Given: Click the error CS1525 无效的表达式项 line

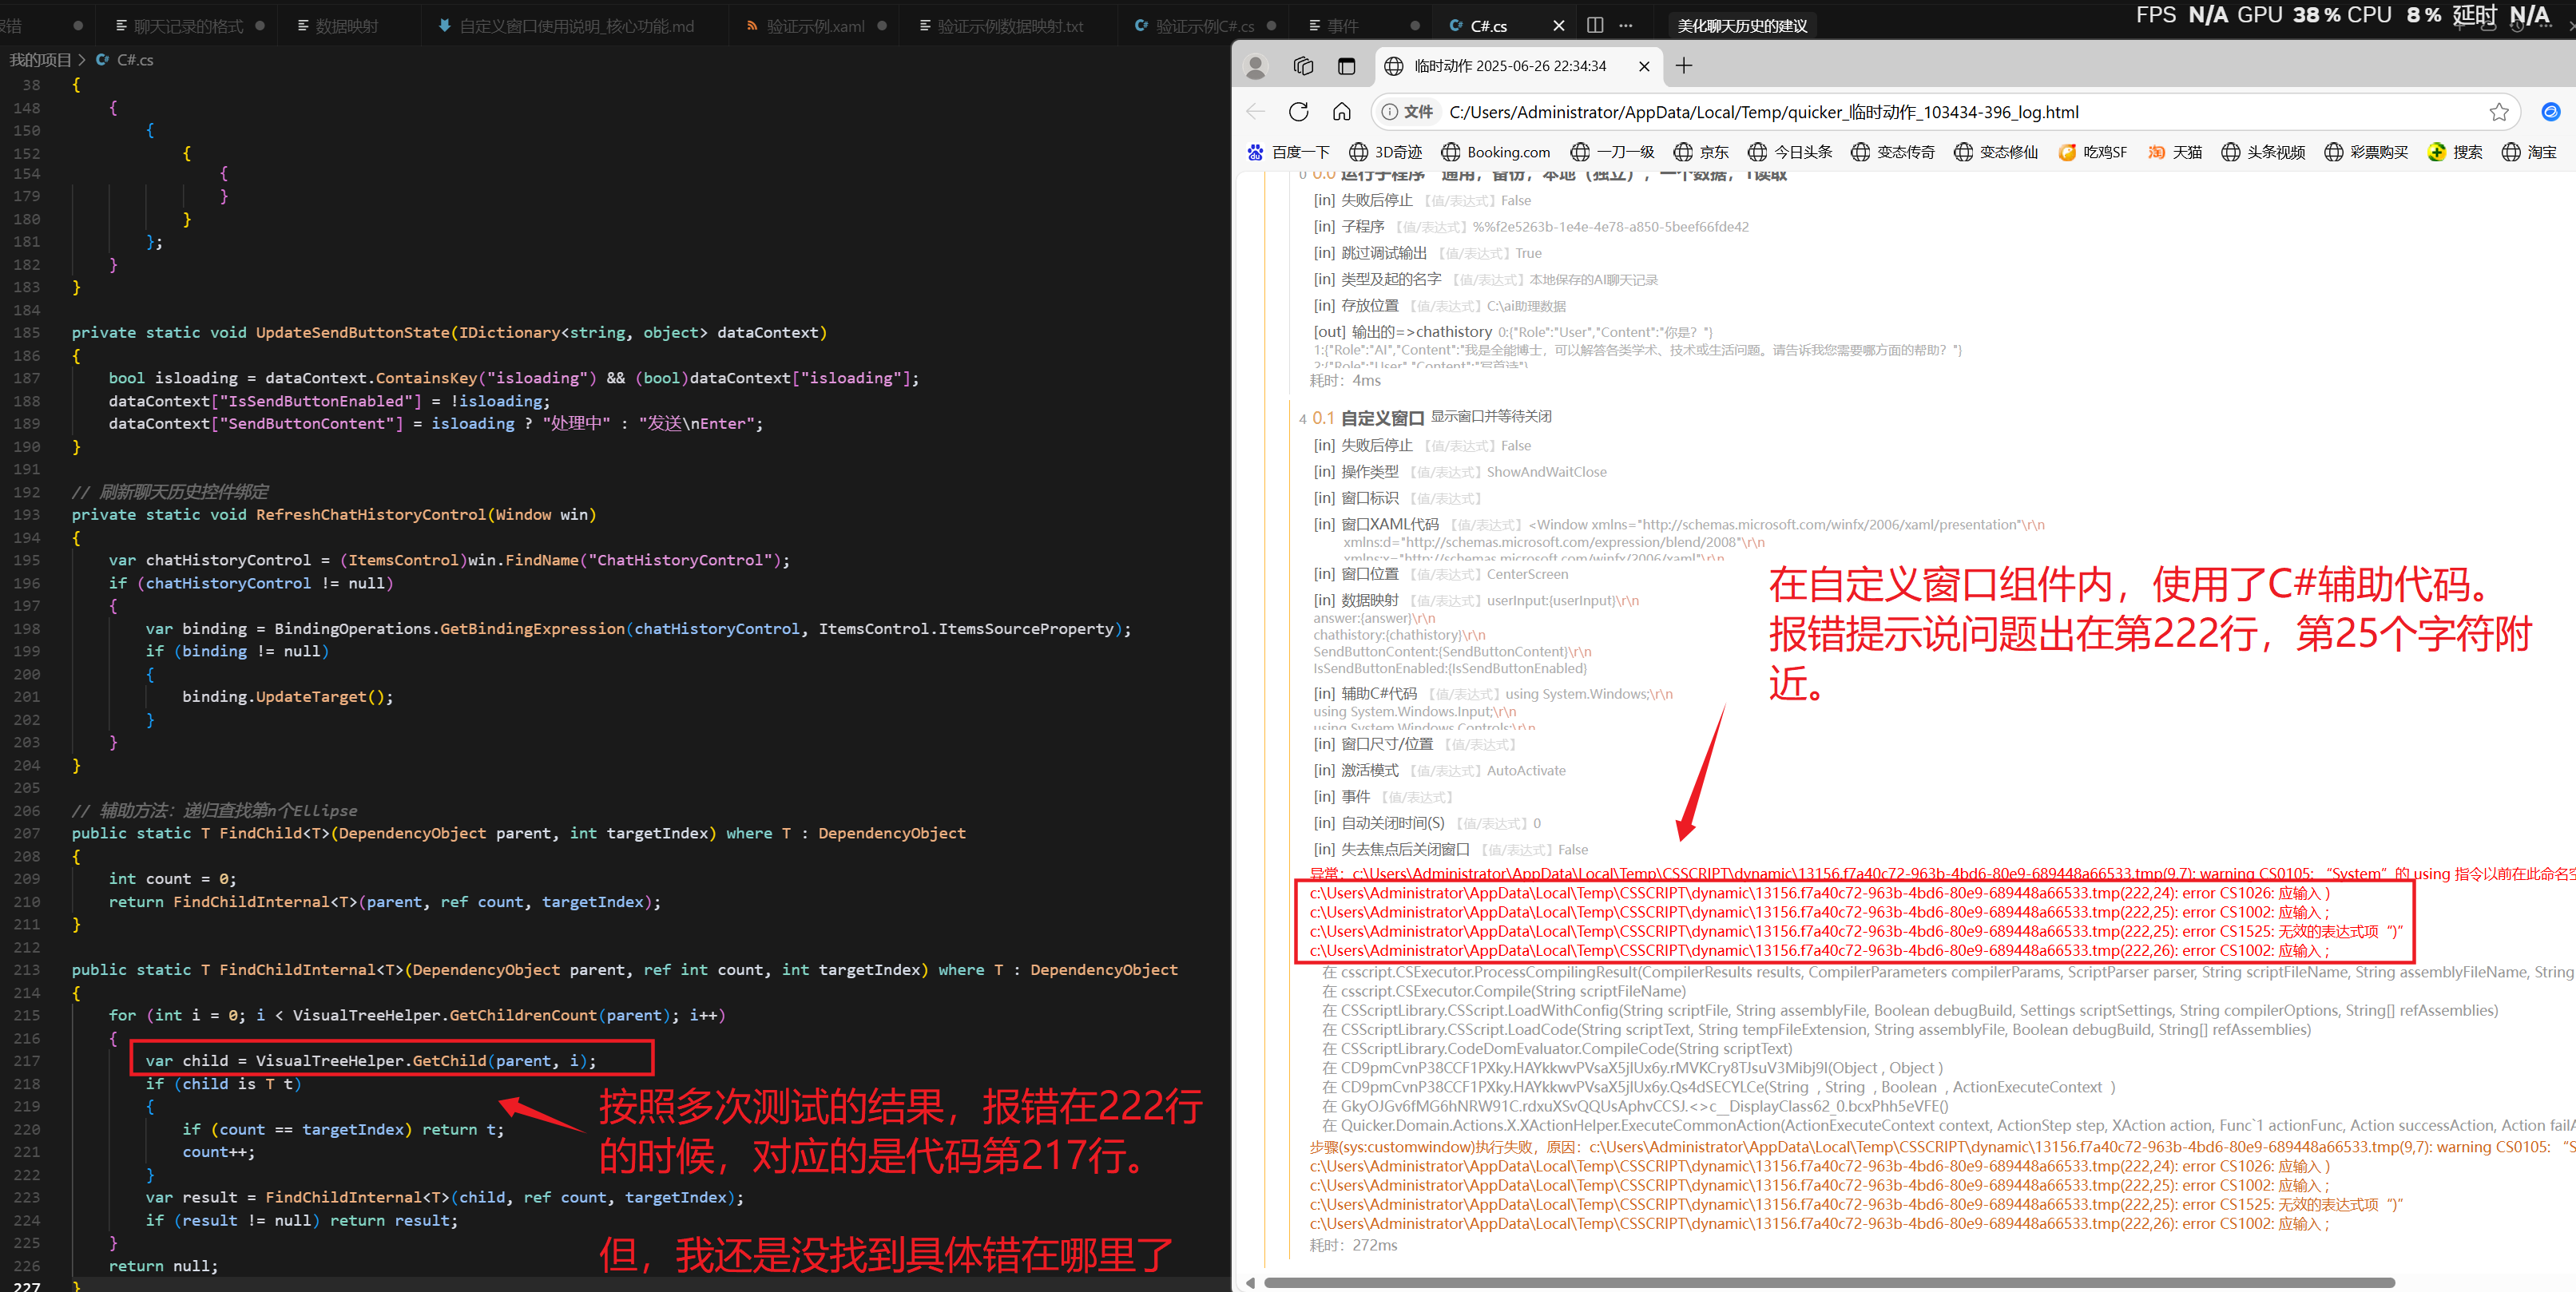Looking at the screenshot, I should pyautogui.click(x=1857, y=931).
